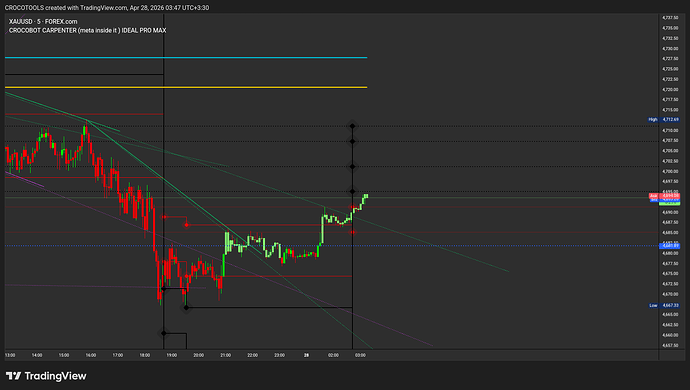
Task: Click the 13:00 time axis label
Action: coord(10,355)
